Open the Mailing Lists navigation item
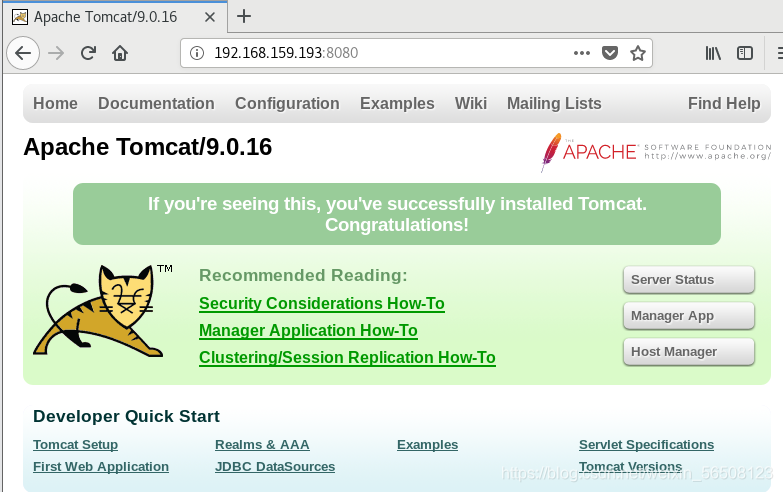The height and width of the screenshot is (492, 783). 554,103
